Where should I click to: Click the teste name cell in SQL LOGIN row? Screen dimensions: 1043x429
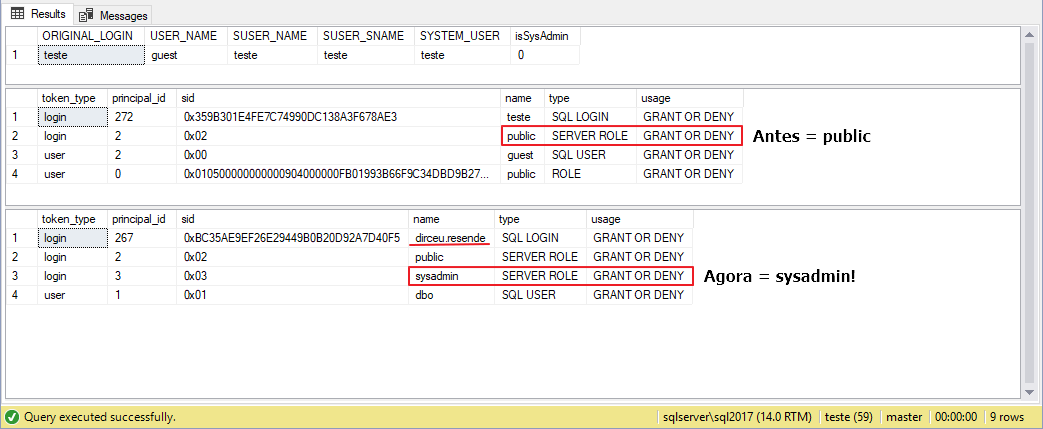coord(522,117)
